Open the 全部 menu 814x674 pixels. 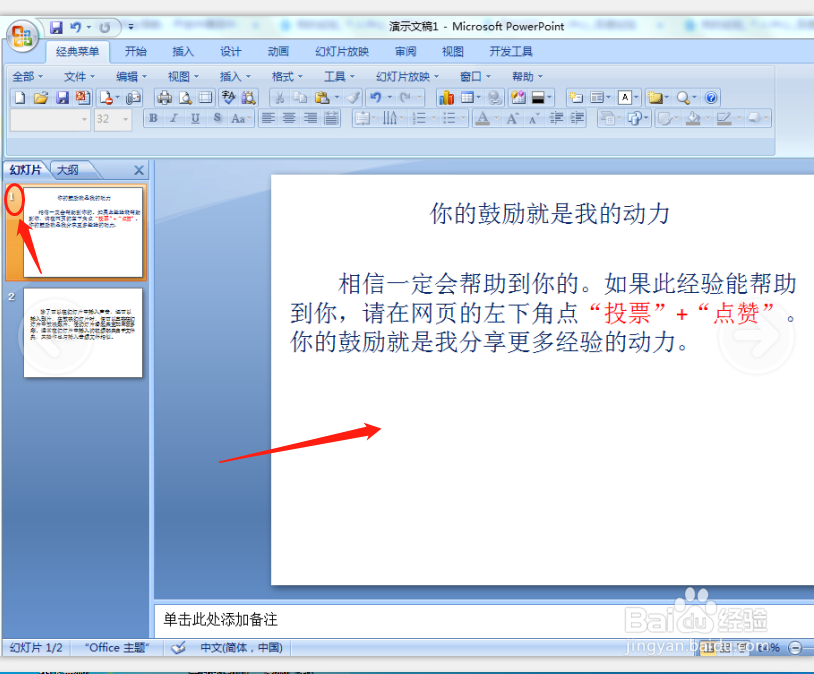(x=27, y=77)
